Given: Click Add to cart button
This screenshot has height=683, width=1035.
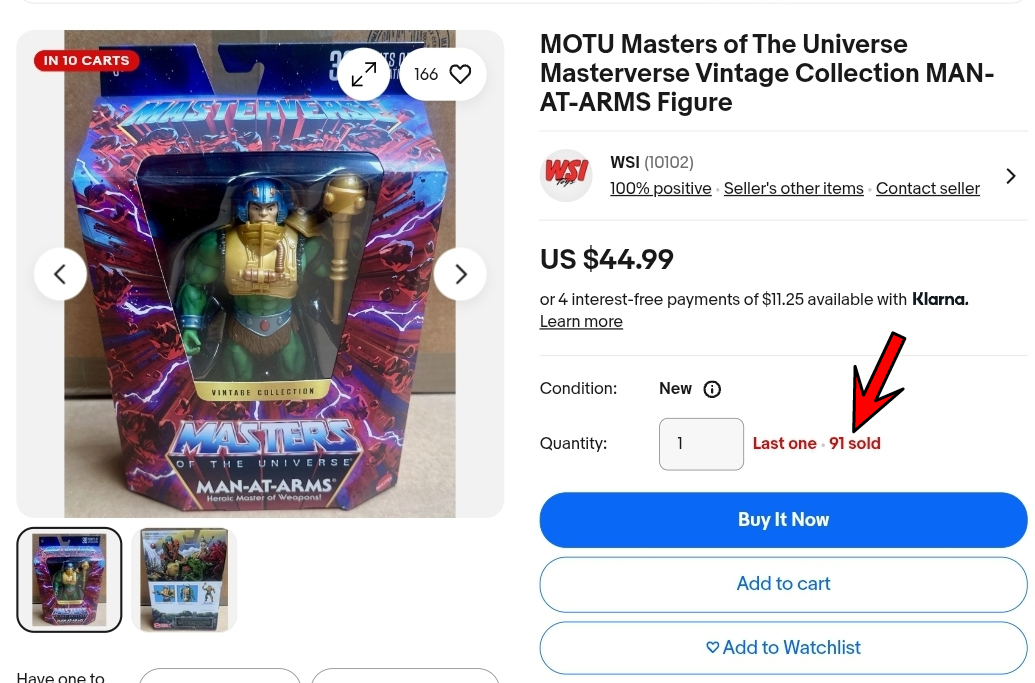Looking at the screenshot, I should tap(784, 584).
